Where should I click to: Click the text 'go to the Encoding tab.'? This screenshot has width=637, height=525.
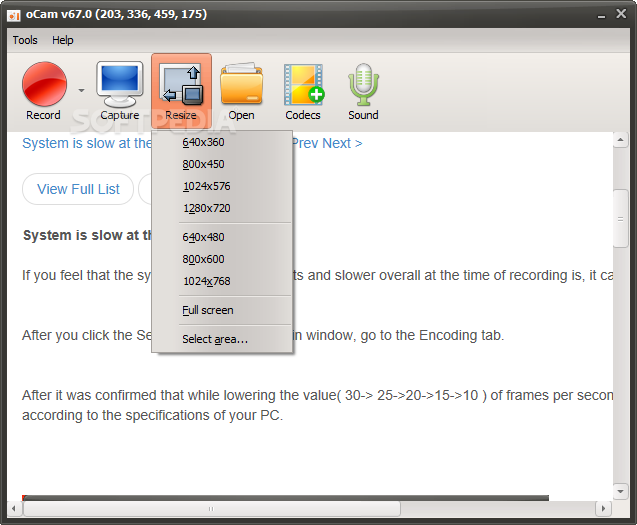click(x=432, y=335)
